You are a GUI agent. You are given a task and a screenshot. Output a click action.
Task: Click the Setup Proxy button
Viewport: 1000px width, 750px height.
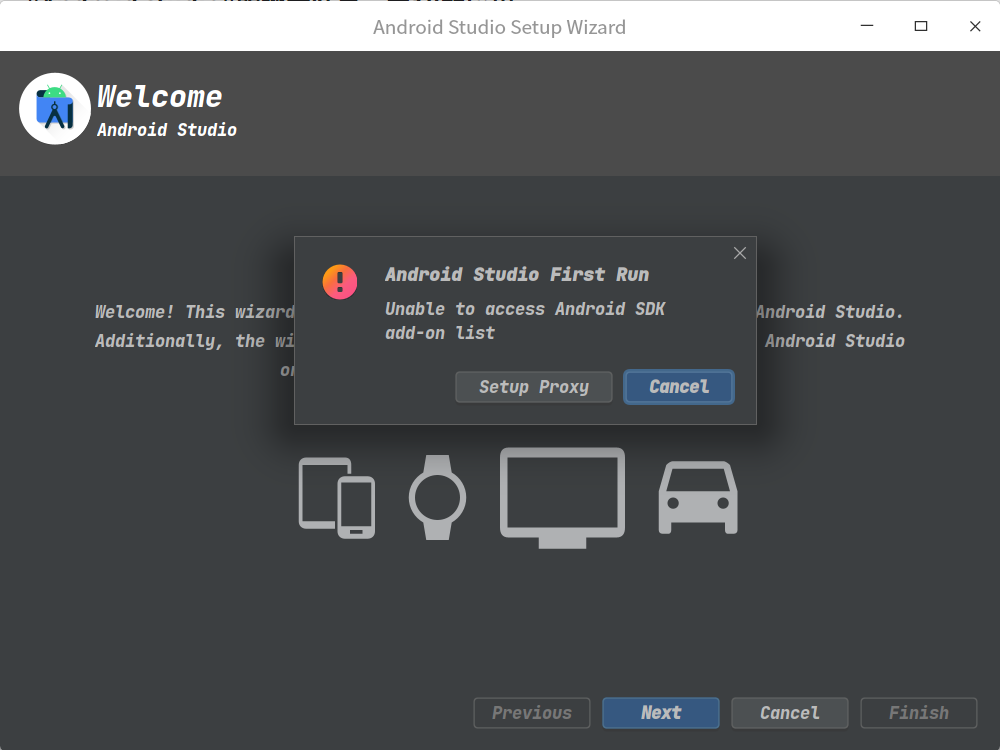point(534,387)
